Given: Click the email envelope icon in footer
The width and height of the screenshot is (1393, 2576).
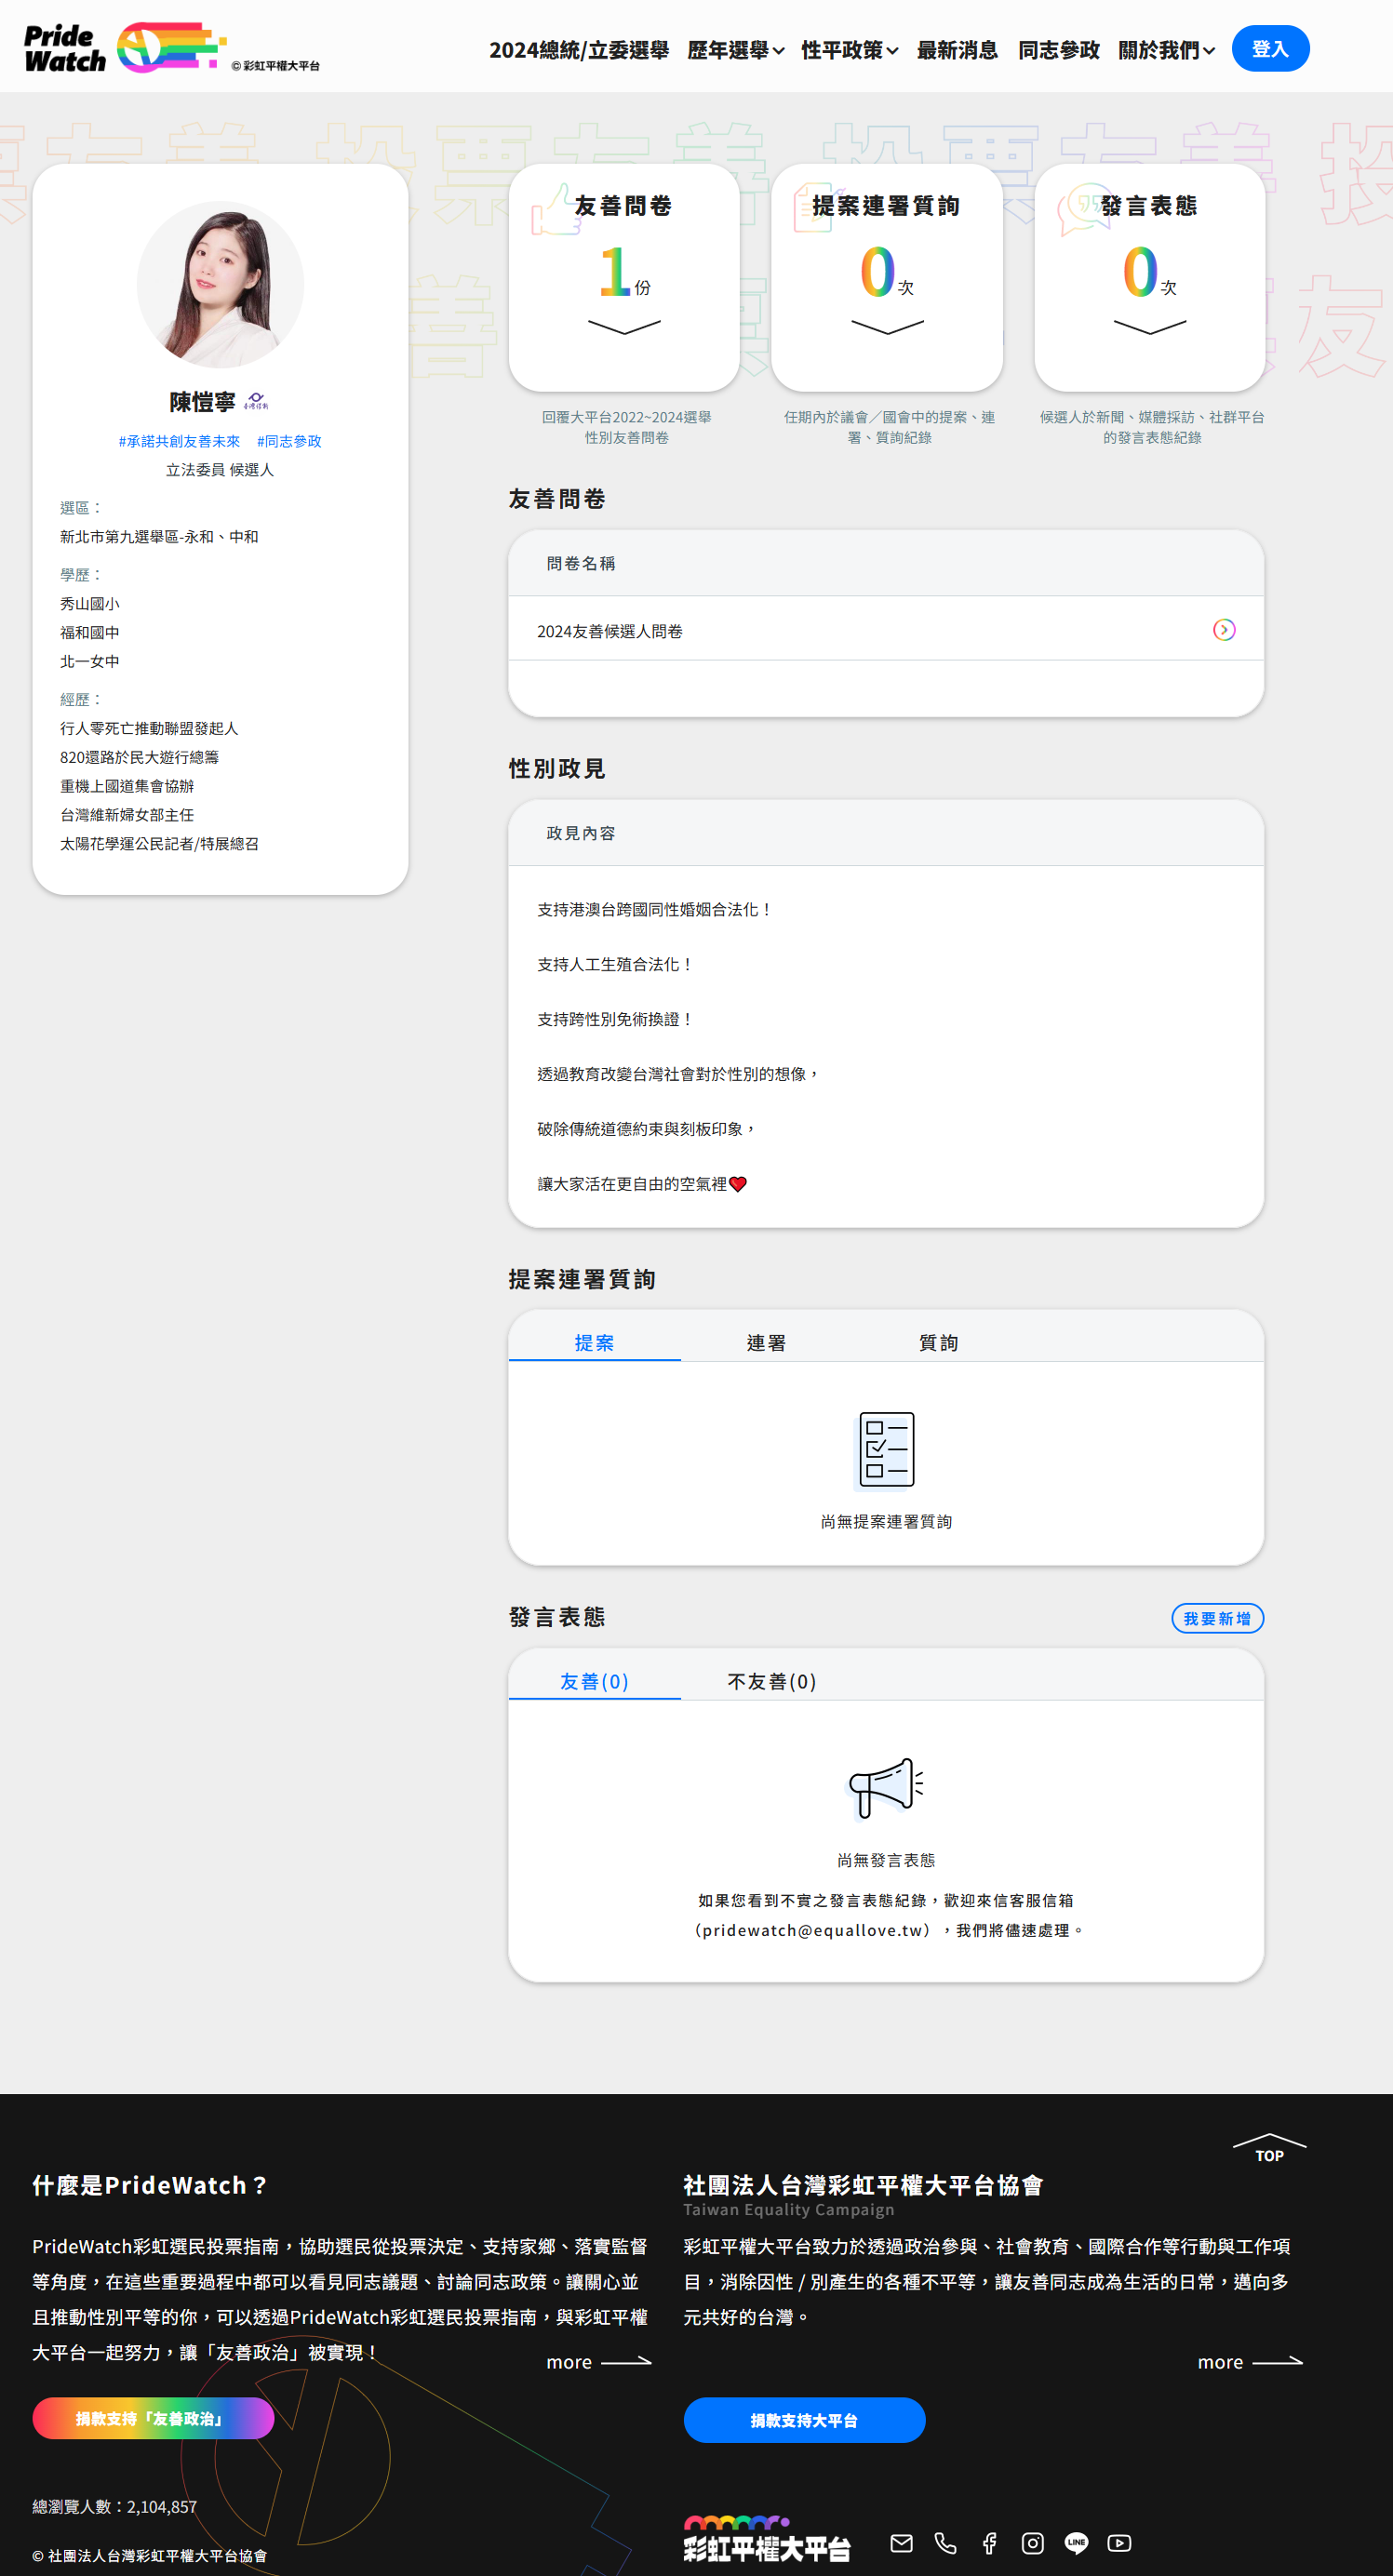Looking at the screenshot, I should [901, 2543].
